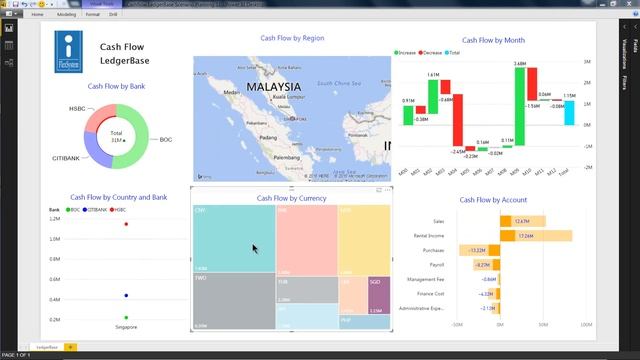This screenshot has height=360, width=640.
Task: Select the cyan Total waterfall bar
Action: [x=569, y=113]
